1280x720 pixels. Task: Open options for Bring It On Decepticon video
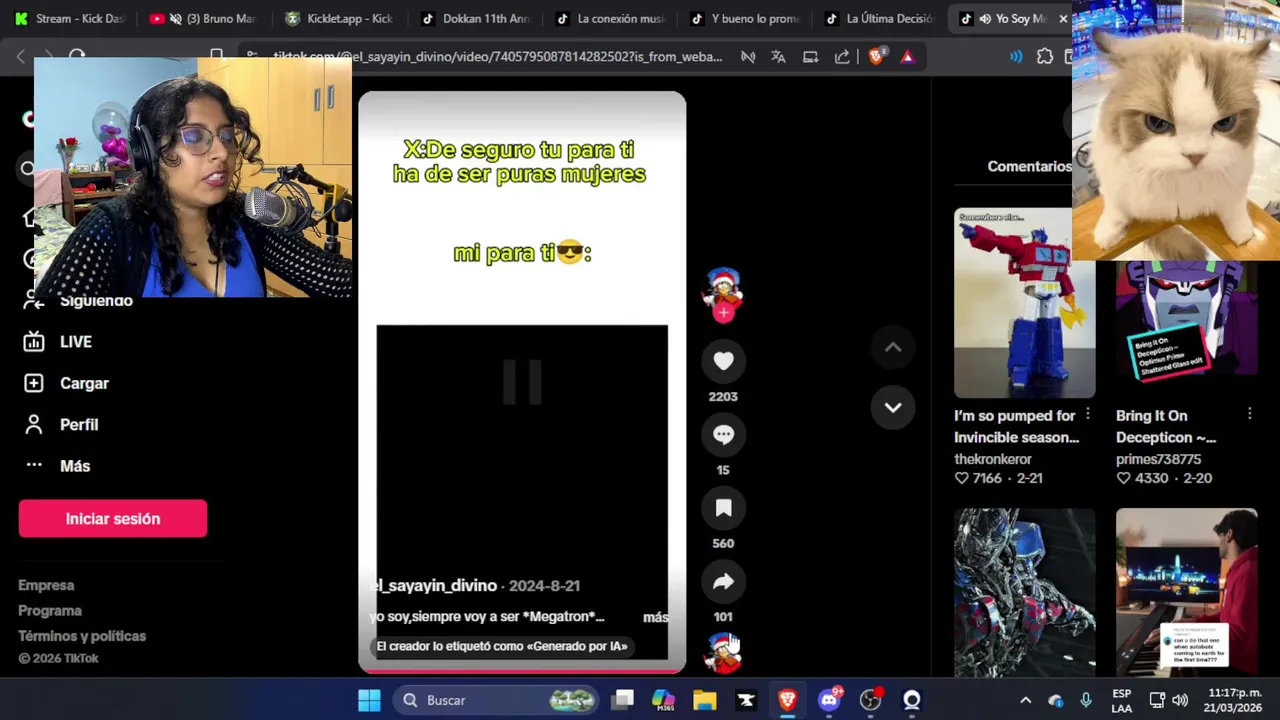pyautogui.click(x=1250, y=414)
